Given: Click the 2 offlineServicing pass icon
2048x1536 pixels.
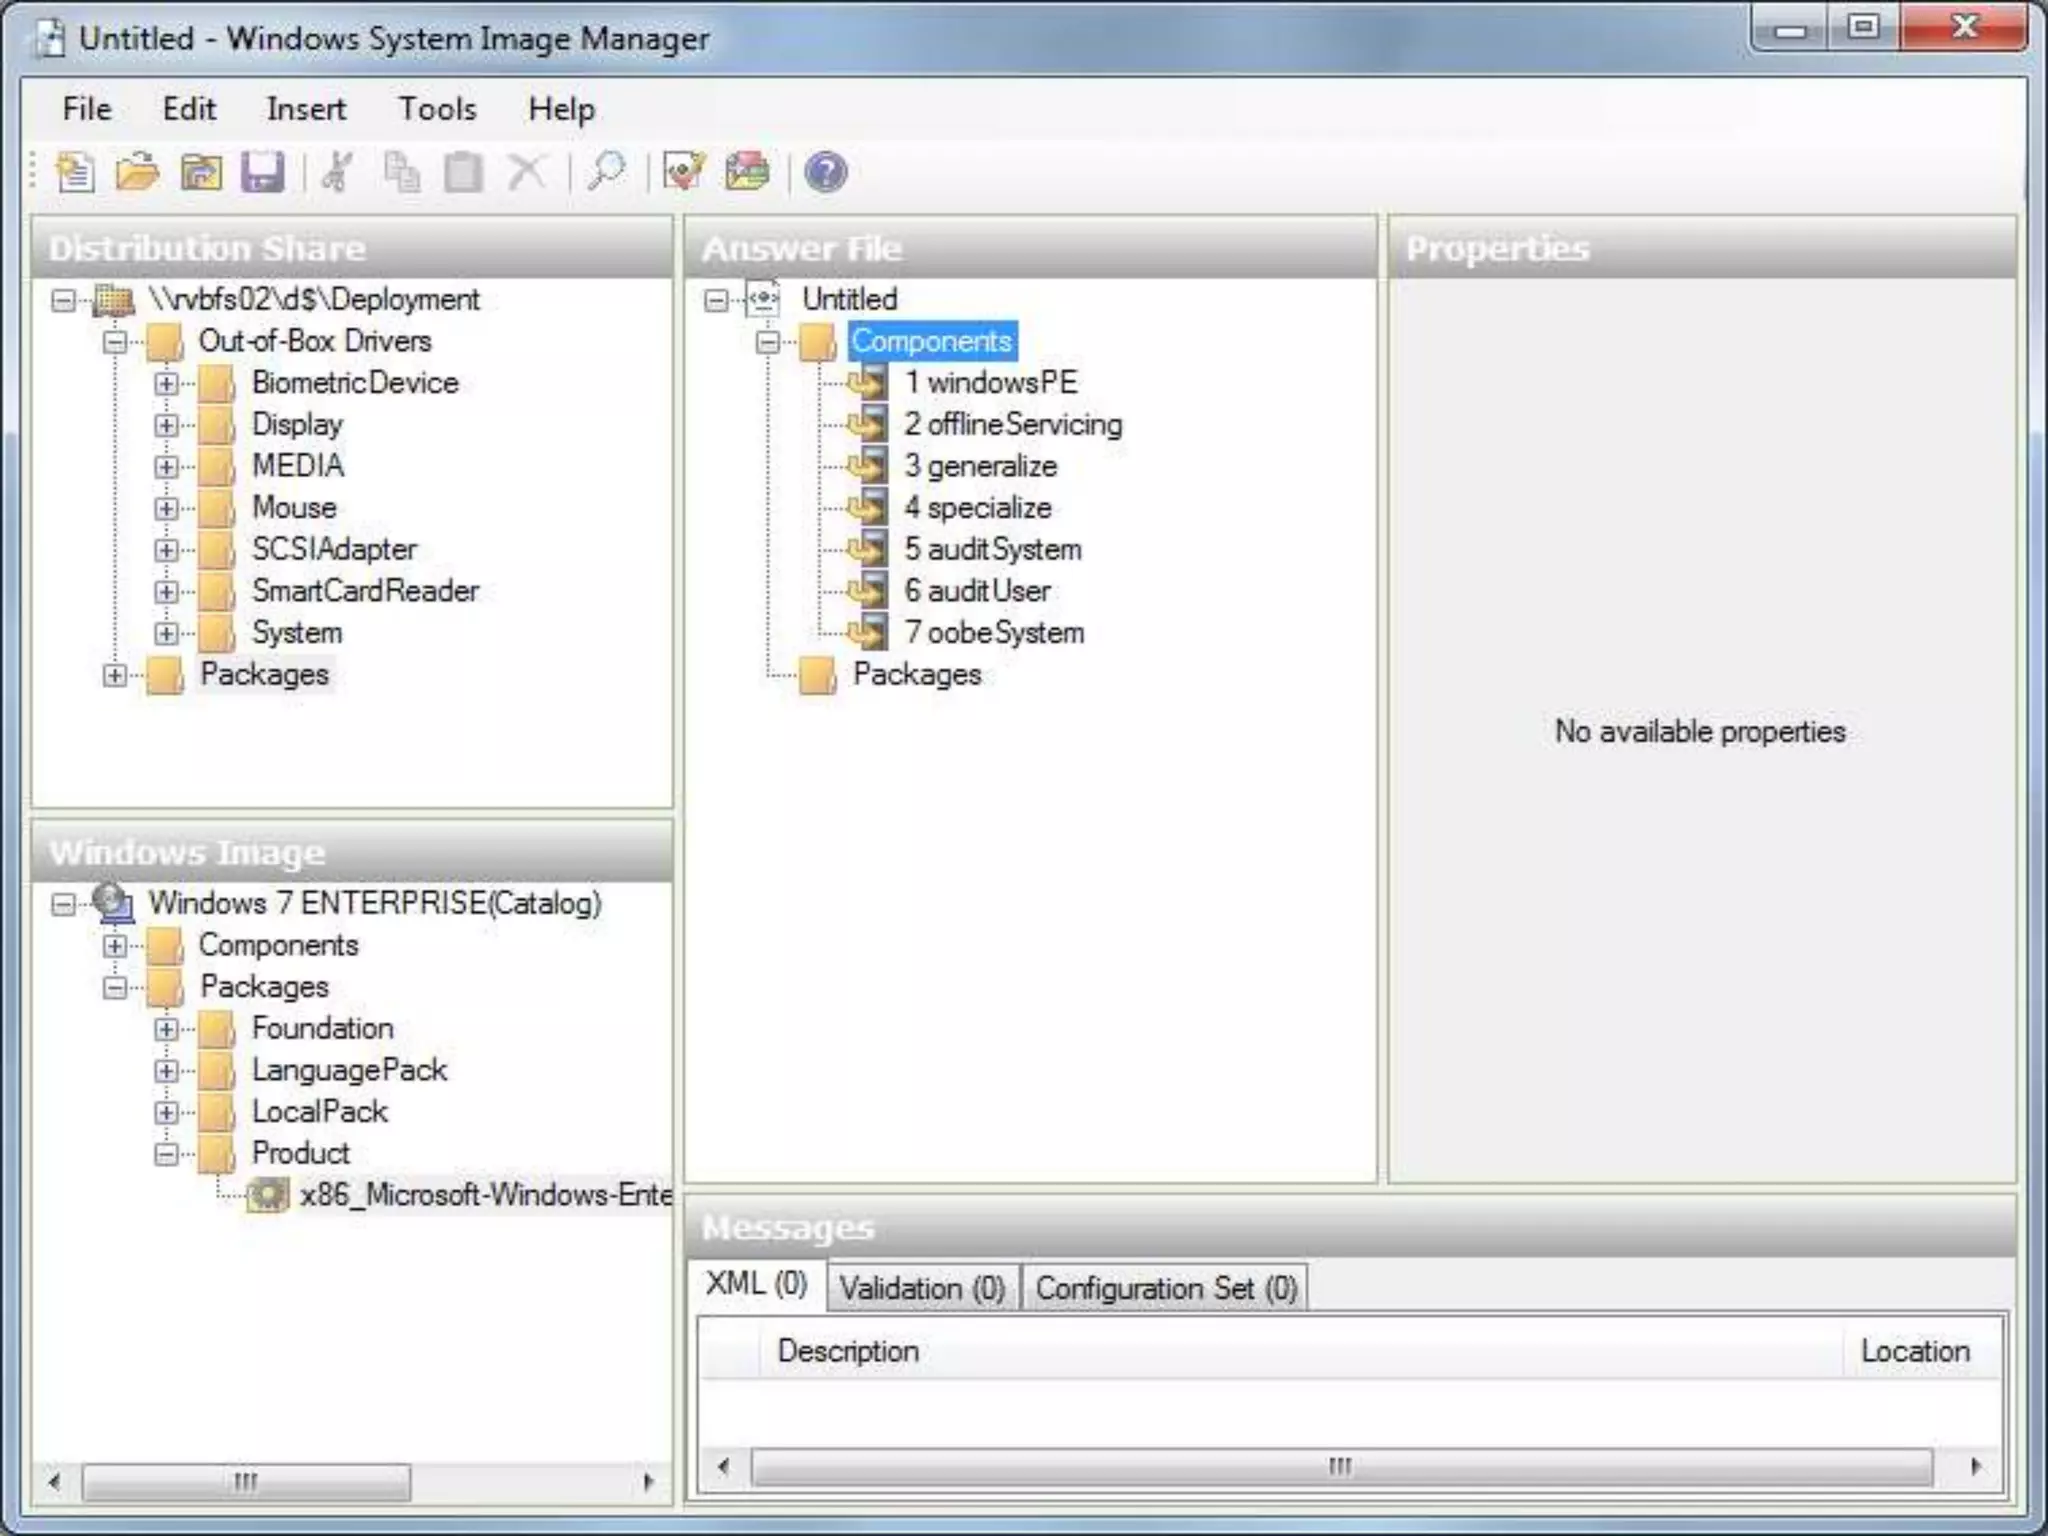Looking at the screenshot, I should pyautogui.click(x=868, y=424).
